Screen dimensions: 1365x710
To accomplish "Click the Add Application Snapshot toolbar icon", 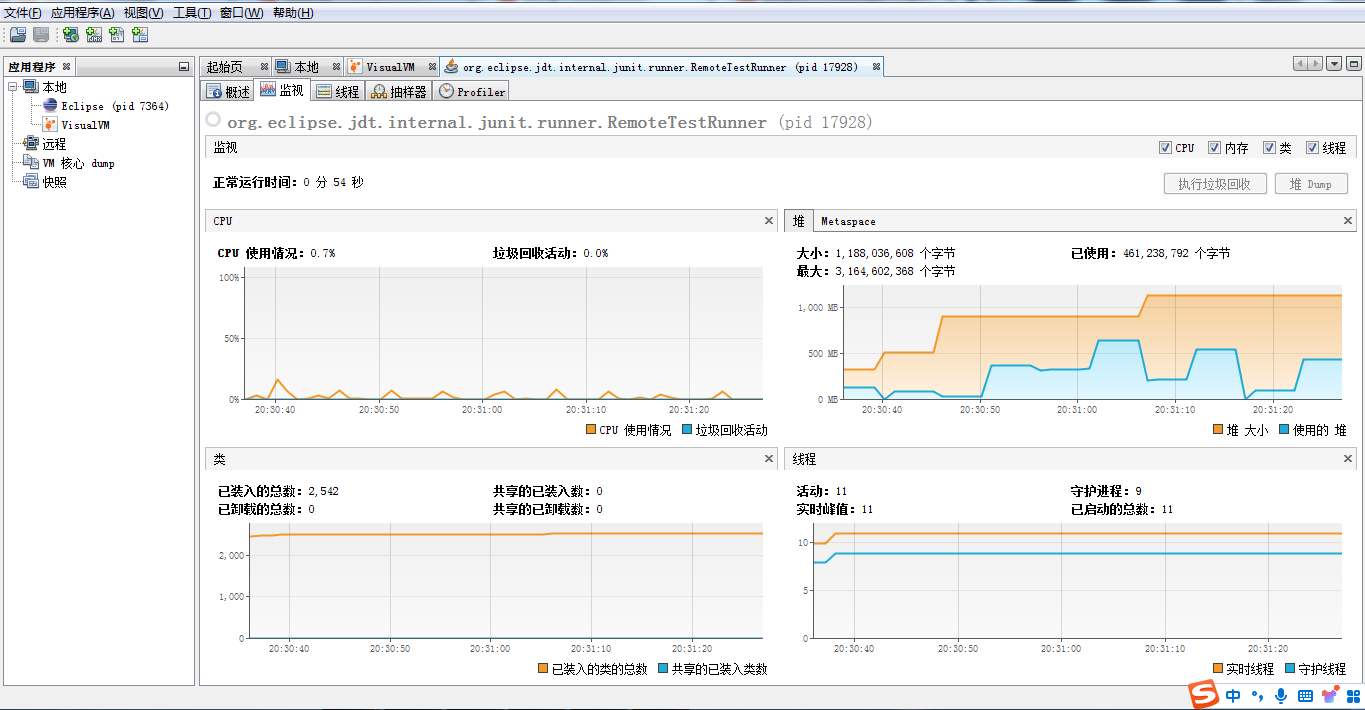I will click(x=140, y=35).
